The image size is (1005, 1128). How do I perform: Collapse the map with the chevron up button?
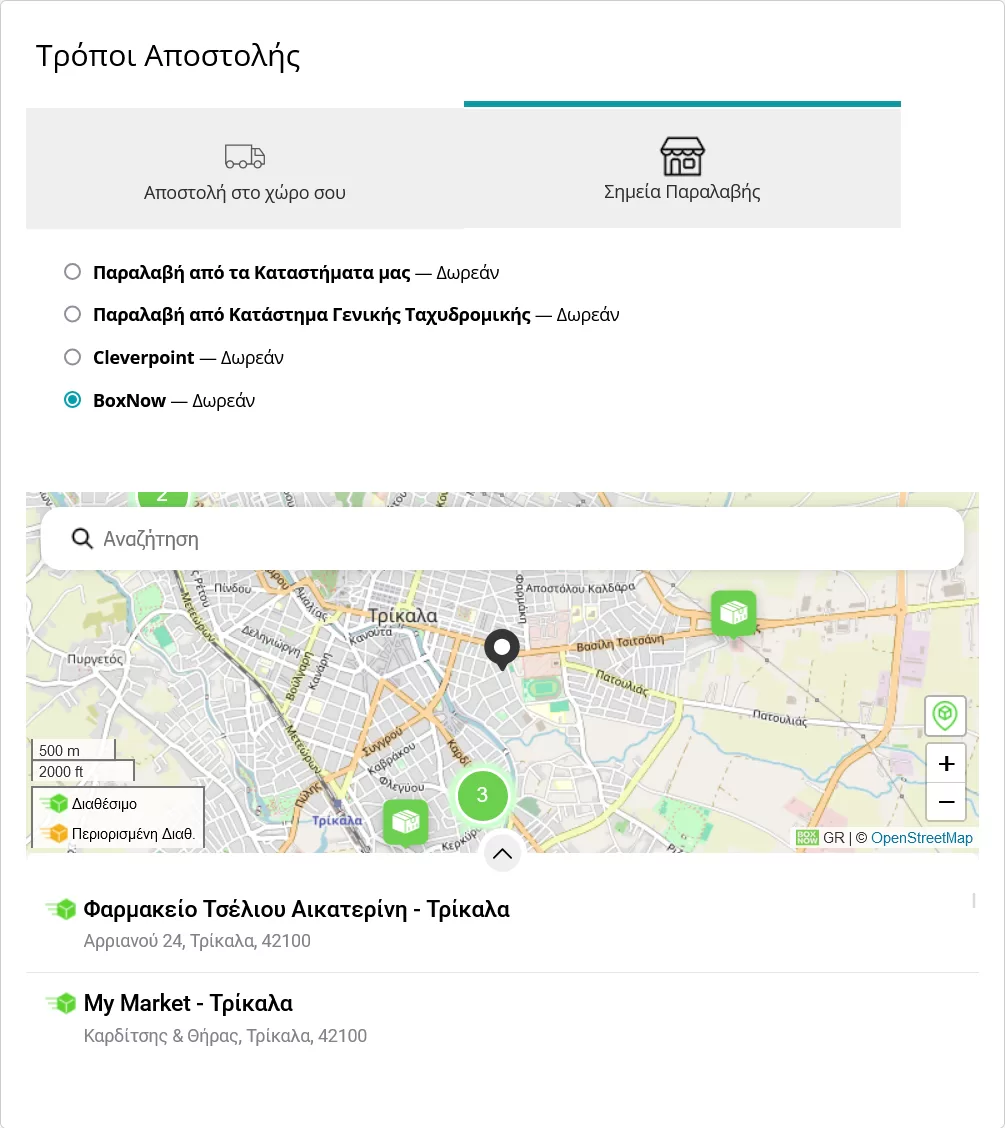[x=502, y=853]
